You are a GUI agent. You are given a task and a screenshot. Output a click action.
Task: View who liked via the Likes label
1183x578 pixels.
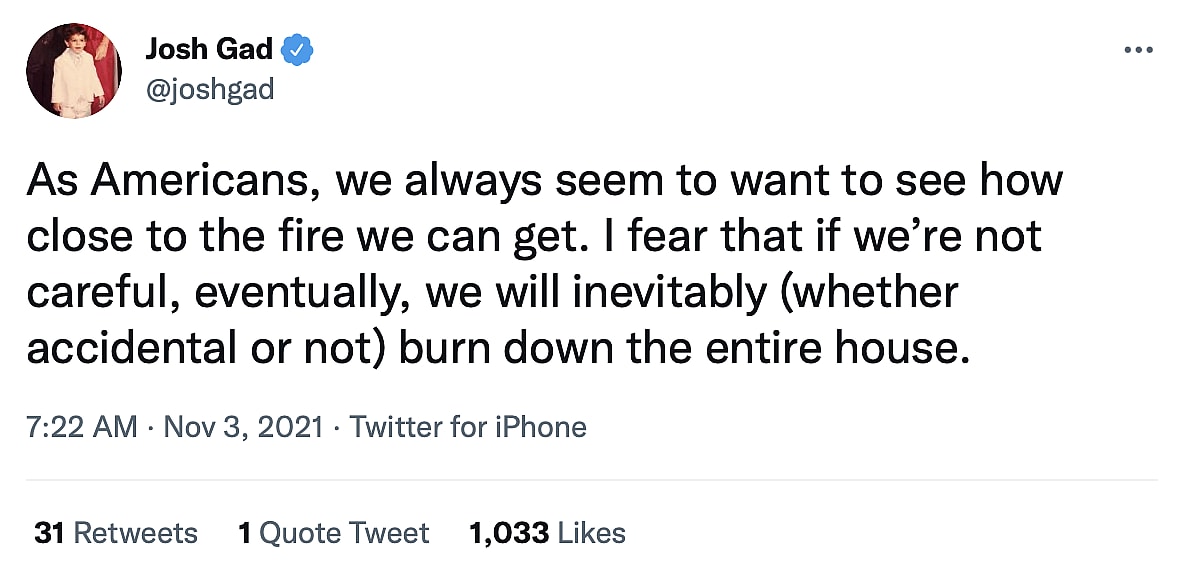click(x=592, y=532)
